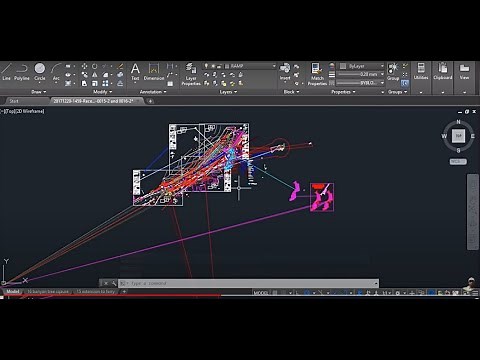Toggle group selection on/off icon
Image resolution: width=480 pixels, height=360 pixels.
point(405,83)
